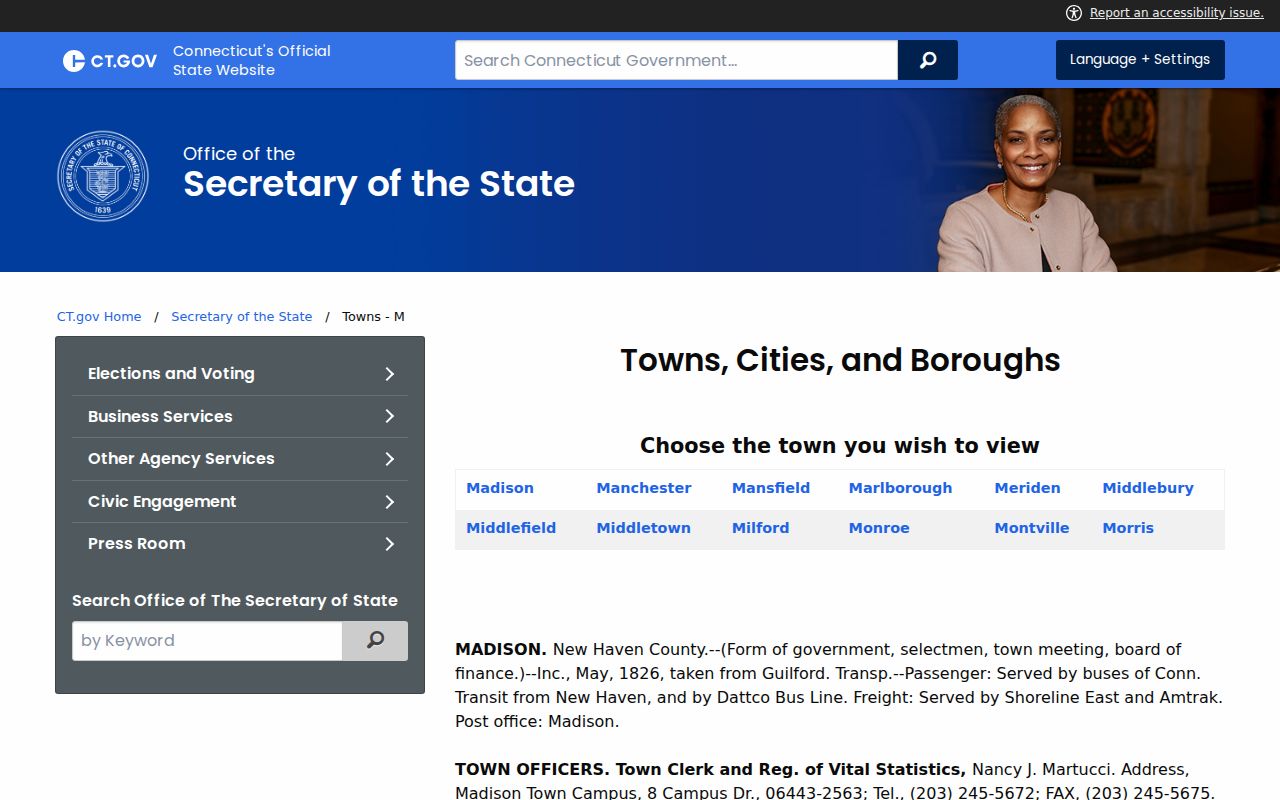This screenshot has width=1280, height=800.
Task: Click the TOWN OFFICERS bold text
Action: click(x=531, y=770)
